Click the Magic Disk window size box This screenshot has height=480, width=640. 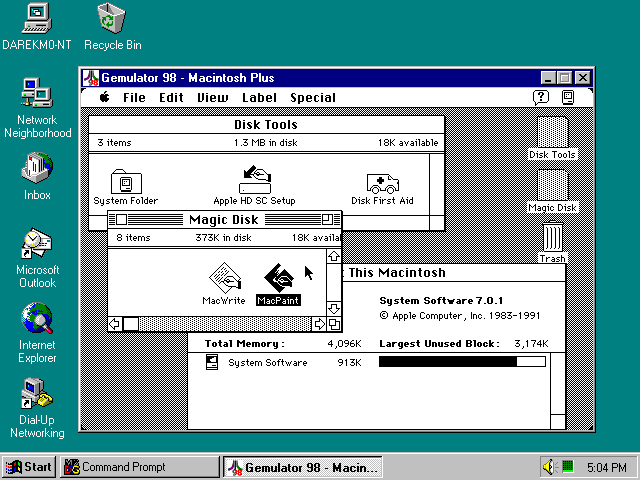[334, 324]
